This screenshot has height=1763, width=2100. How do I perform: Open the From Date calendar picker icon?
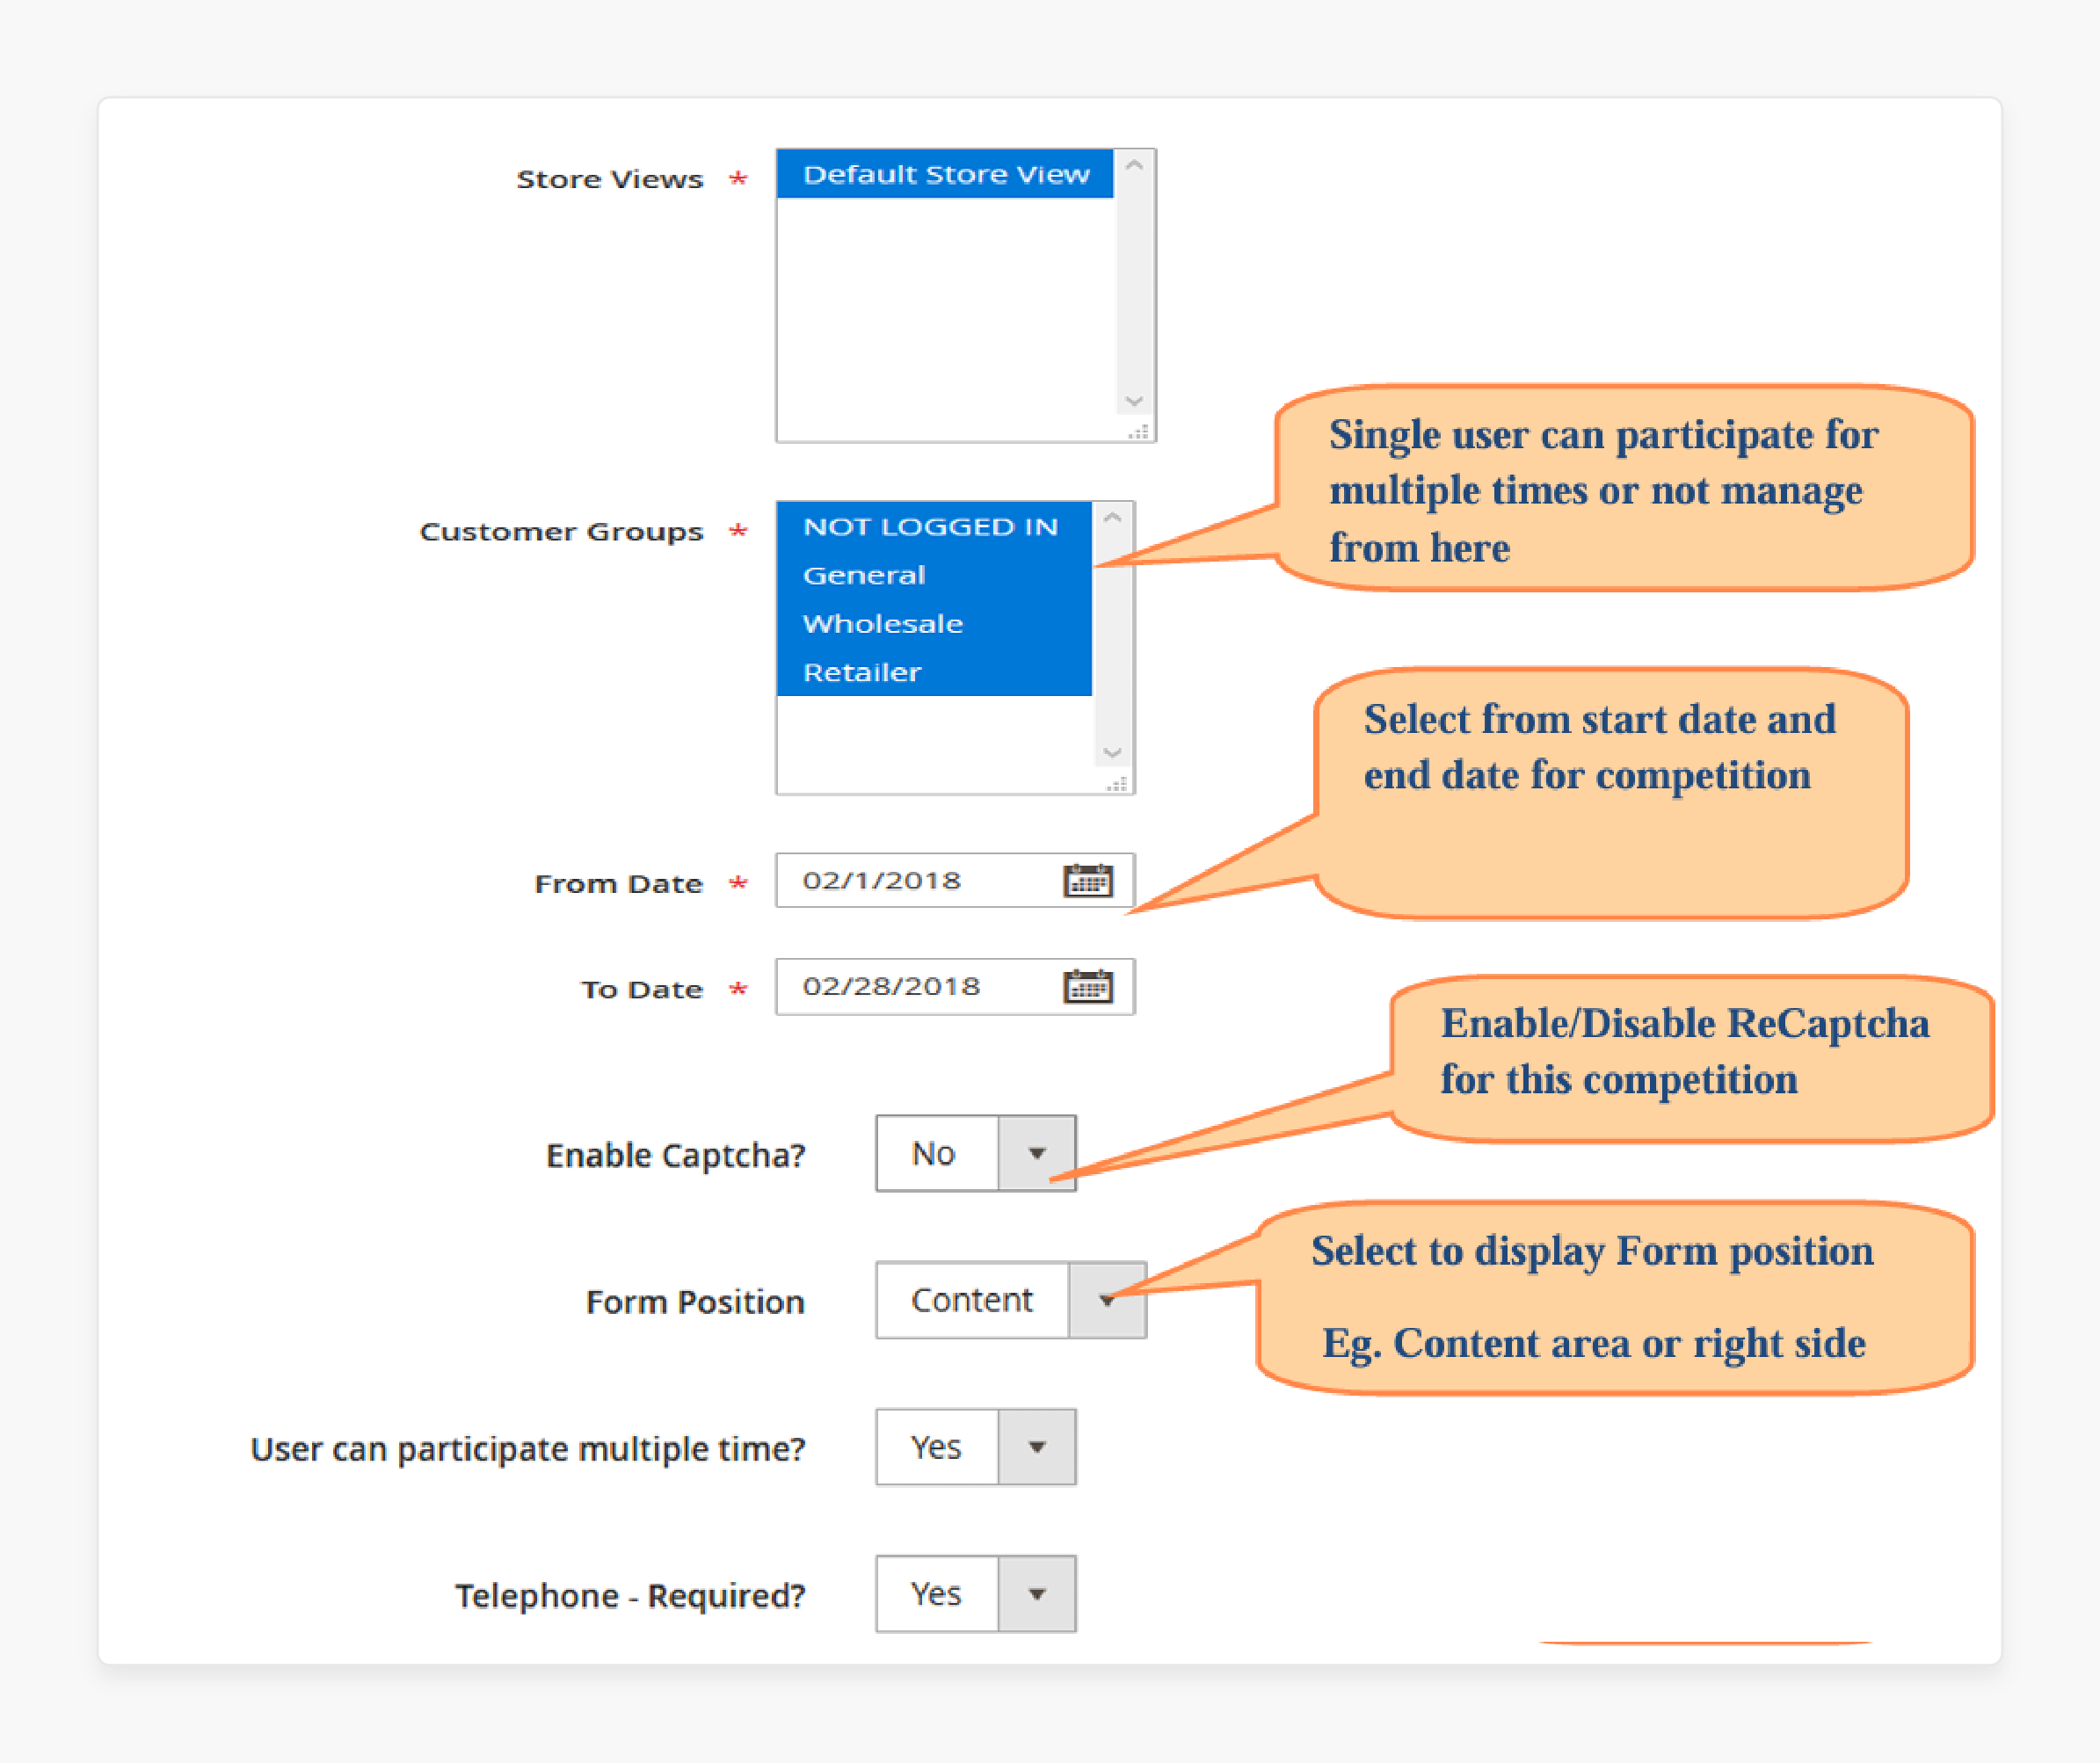point(1088,880)
